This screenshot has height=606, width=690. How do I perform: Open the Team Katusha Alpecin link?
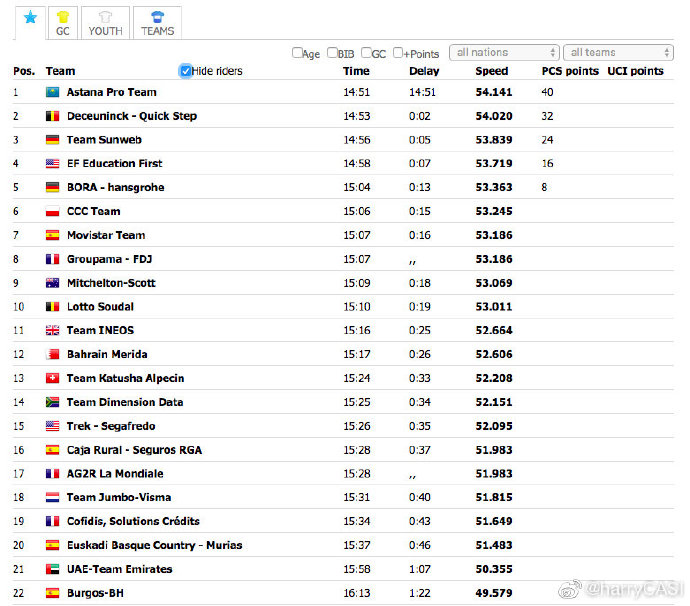click(125, 378)
